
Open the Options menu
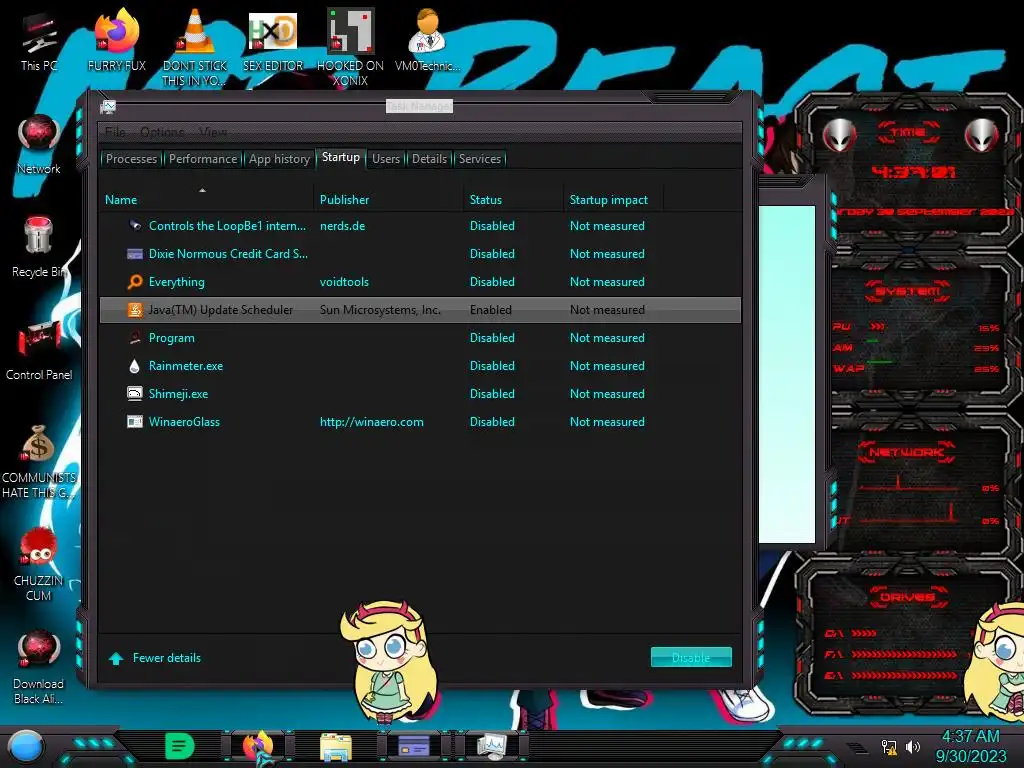coord(162,132)
